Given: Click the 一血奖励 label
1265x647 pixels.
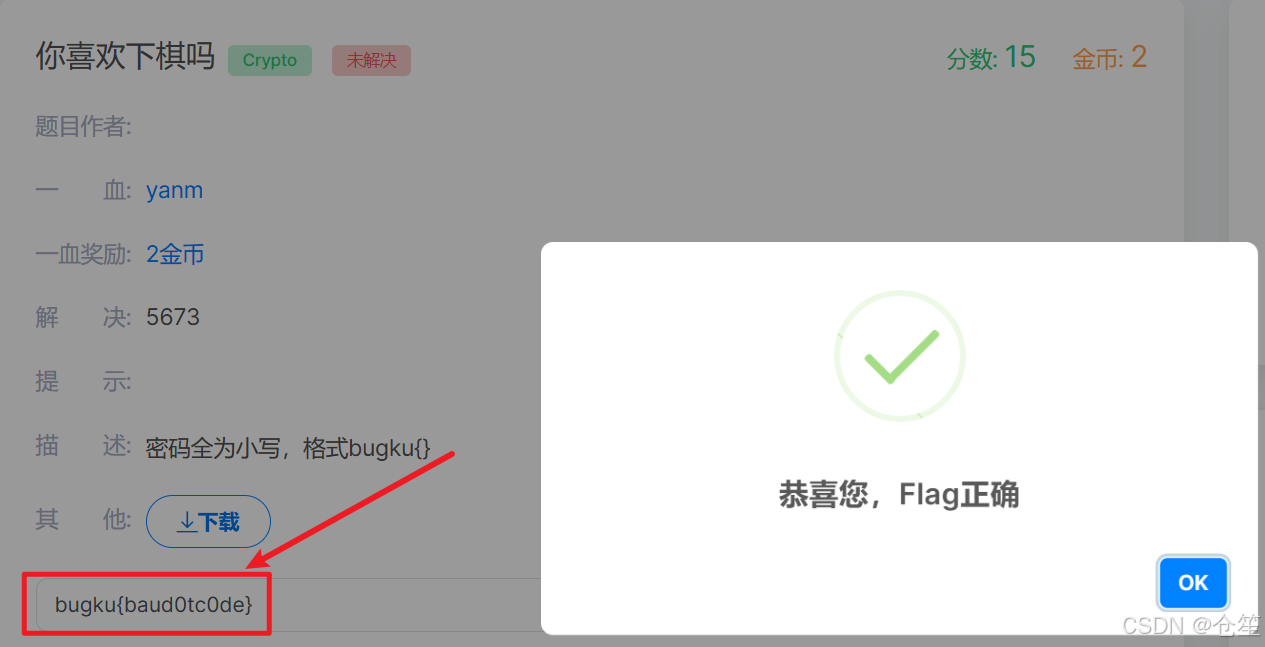Looking at the screenshot, I should tap(84, 254).
